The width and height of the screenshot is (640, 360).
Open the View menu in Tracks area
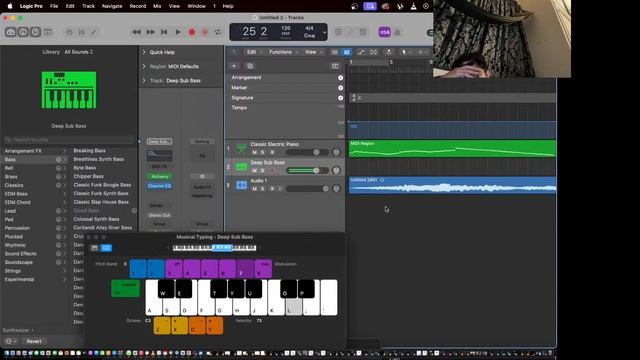pyautogui.click(x=313, y=52)
